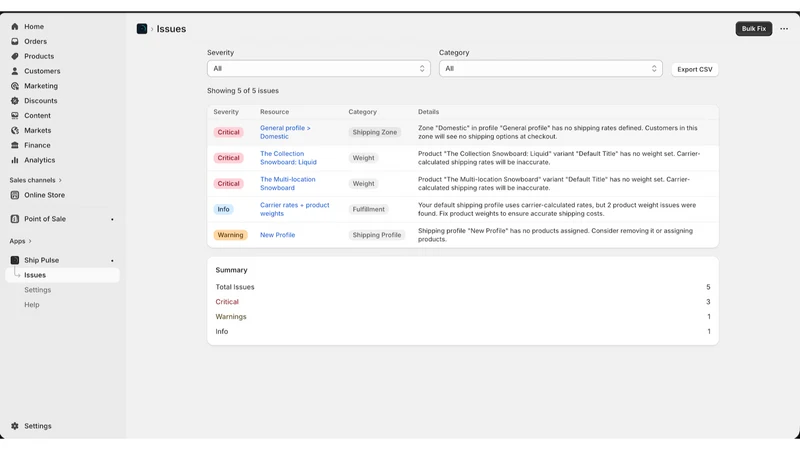Click the Fulfillment category tag
Viewport: 800px width, 450px height.
tap(368, 209)
